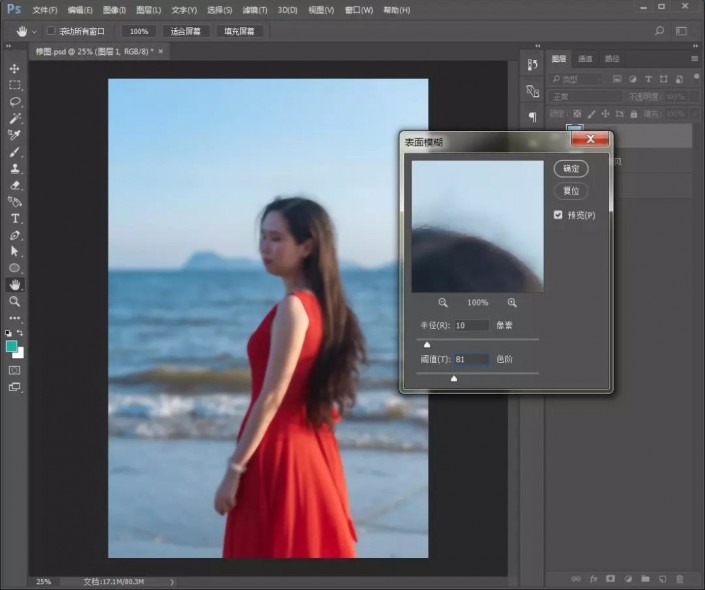The height and width of the screenshot is (590, 705).
Task: Open the History panel icon
Action: [x=532, y=65]
